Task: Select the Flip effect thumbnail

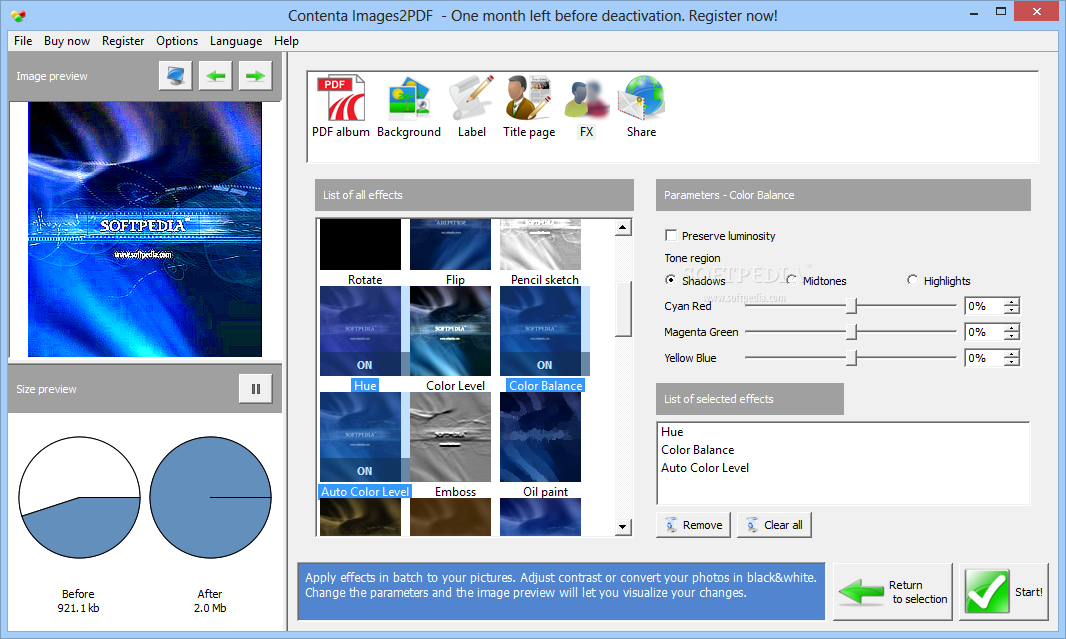Action: 450,245
